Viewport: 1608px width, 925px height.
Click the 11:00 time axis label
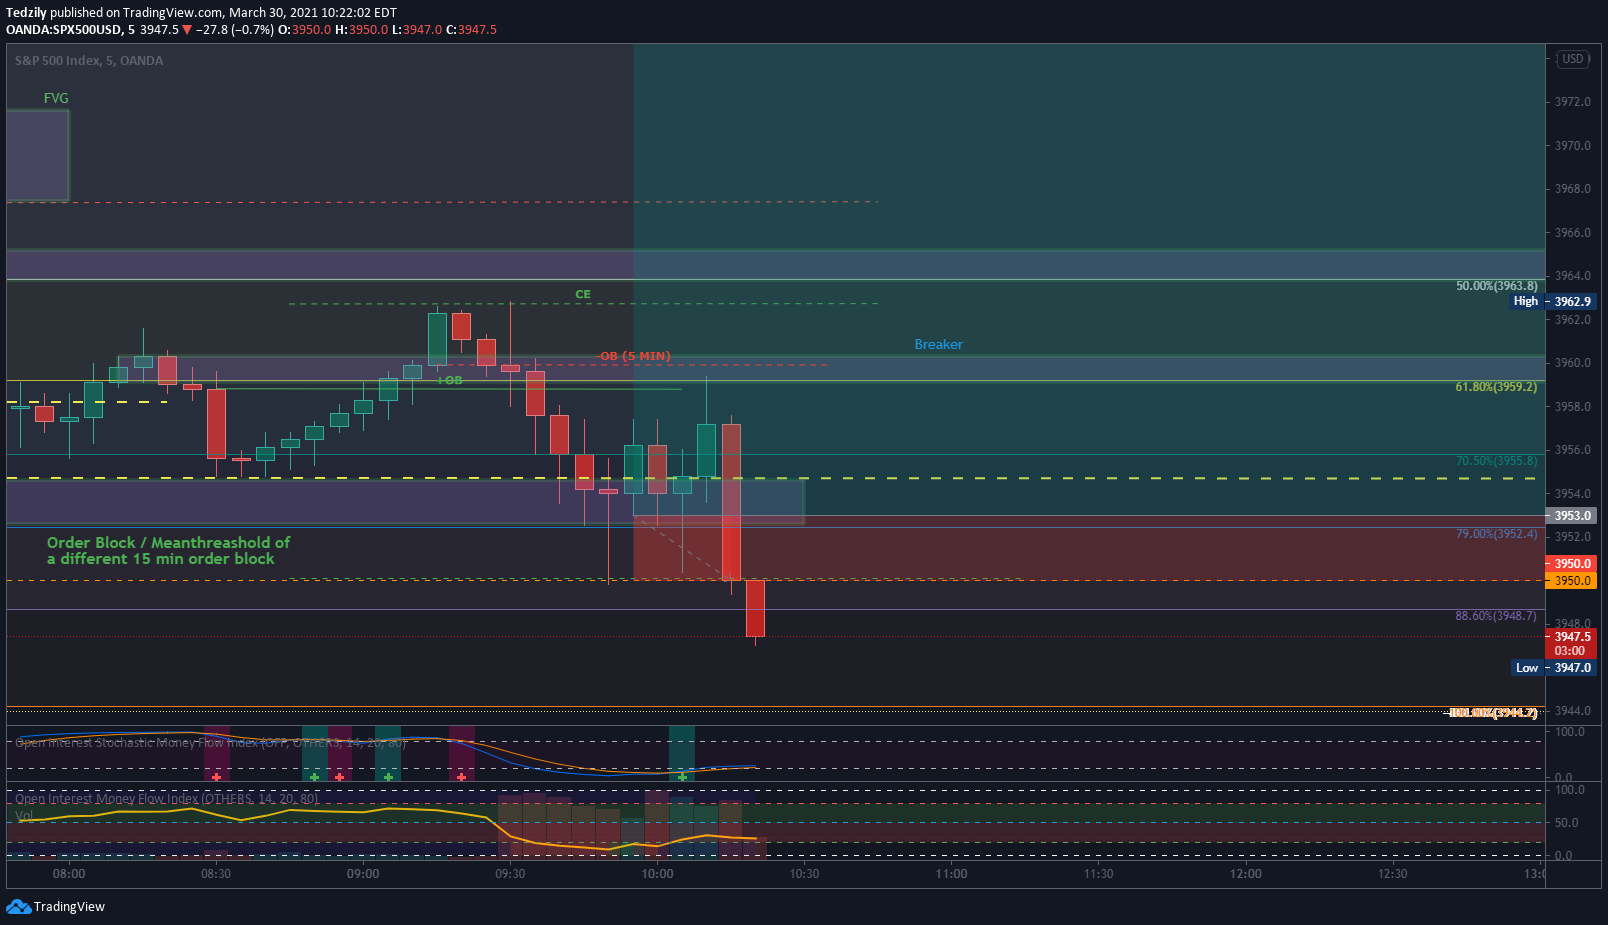tap(951, 874)
